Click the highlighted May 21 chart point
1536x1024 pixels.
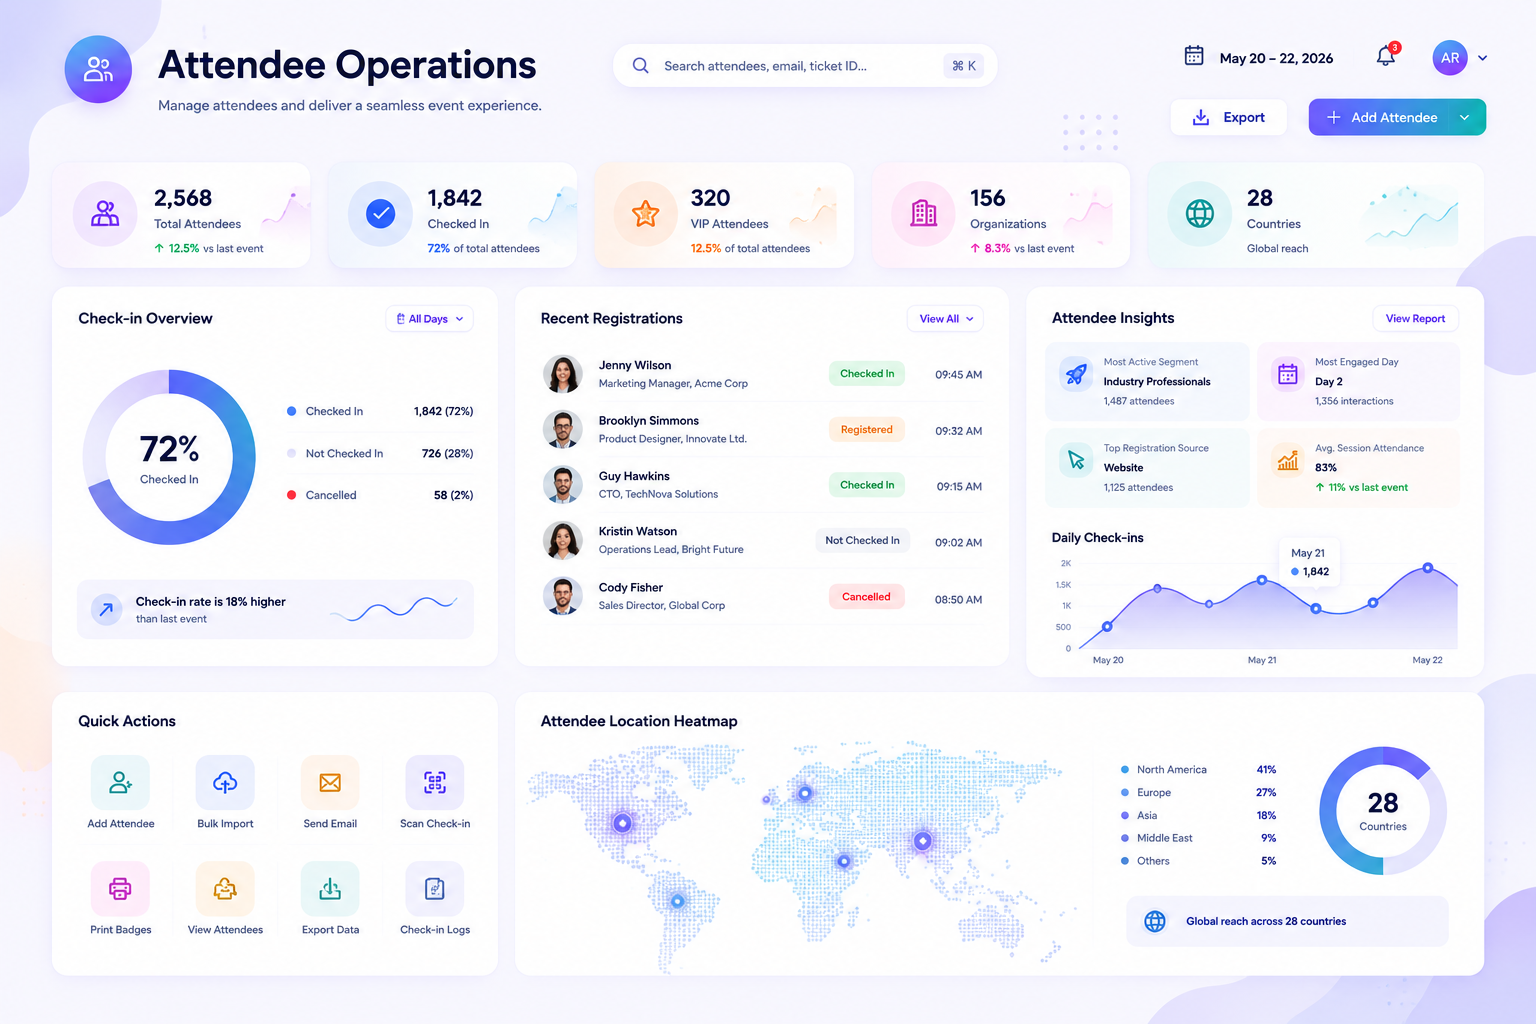(x=1316, y=608)
